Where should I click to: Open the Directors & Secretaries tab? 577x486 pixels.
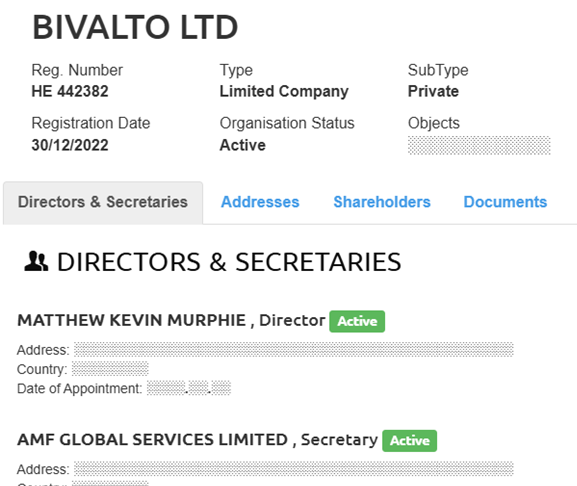coord(103,202)
